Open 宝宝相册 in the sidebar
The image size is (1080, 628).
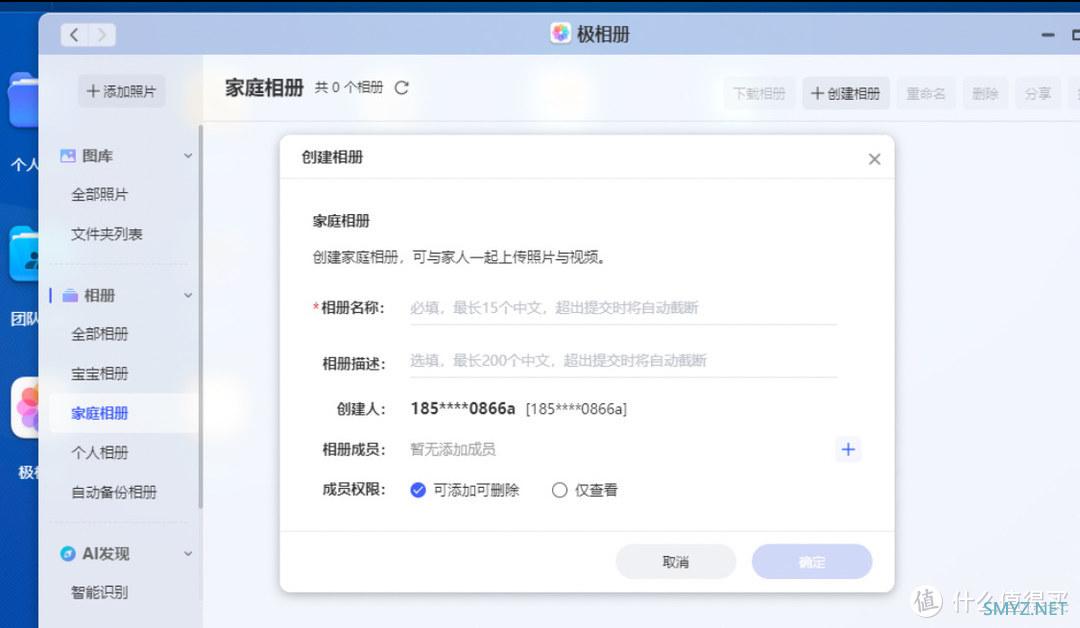point(100,374)
